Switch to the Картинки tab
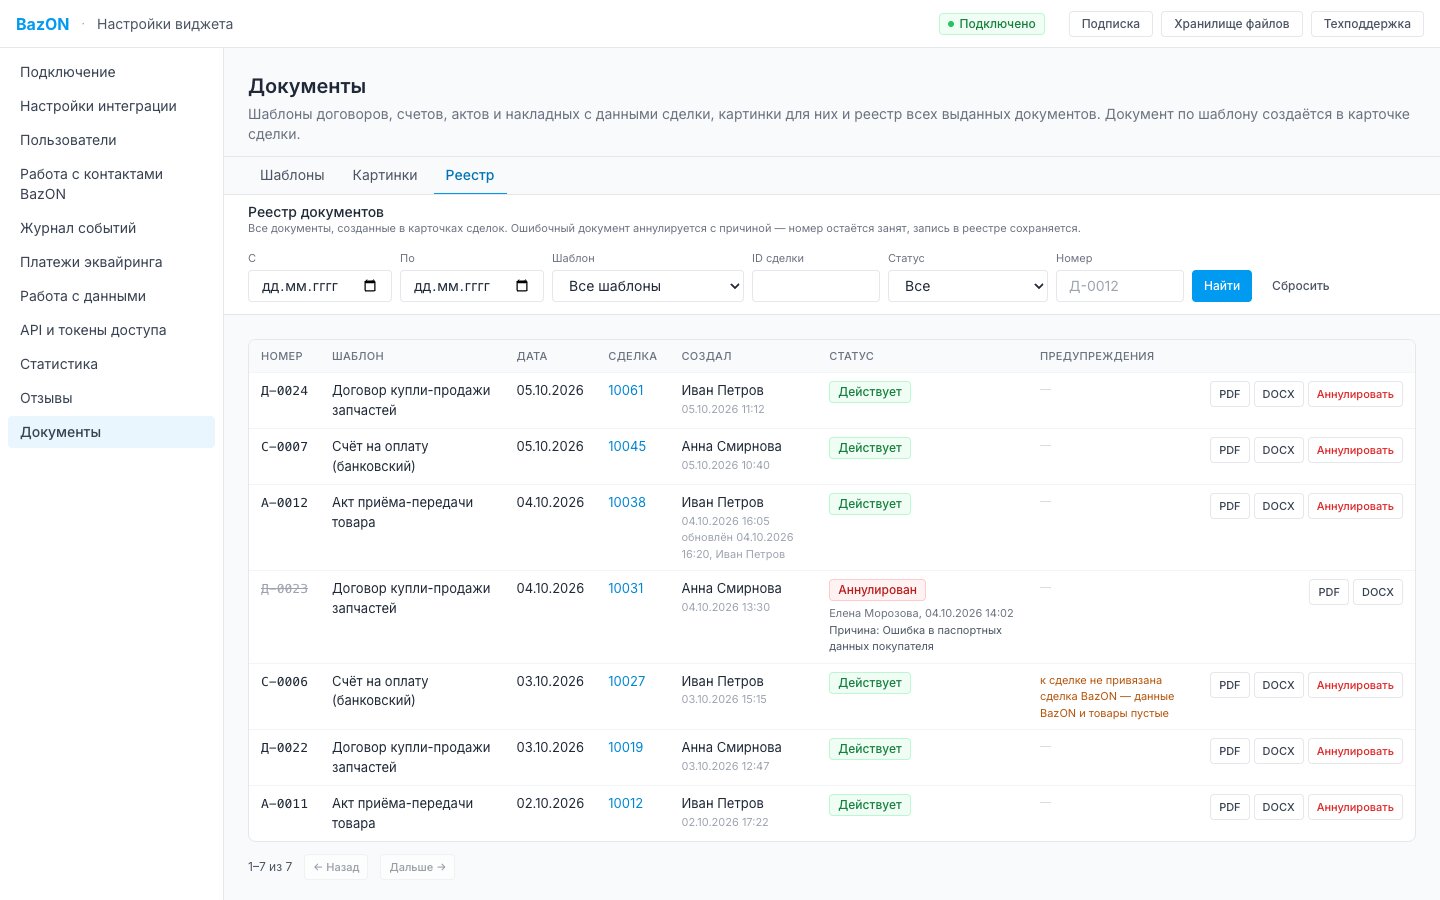Image resolution: width=1440 pixels, height=900 pixels. pos(385,175)
